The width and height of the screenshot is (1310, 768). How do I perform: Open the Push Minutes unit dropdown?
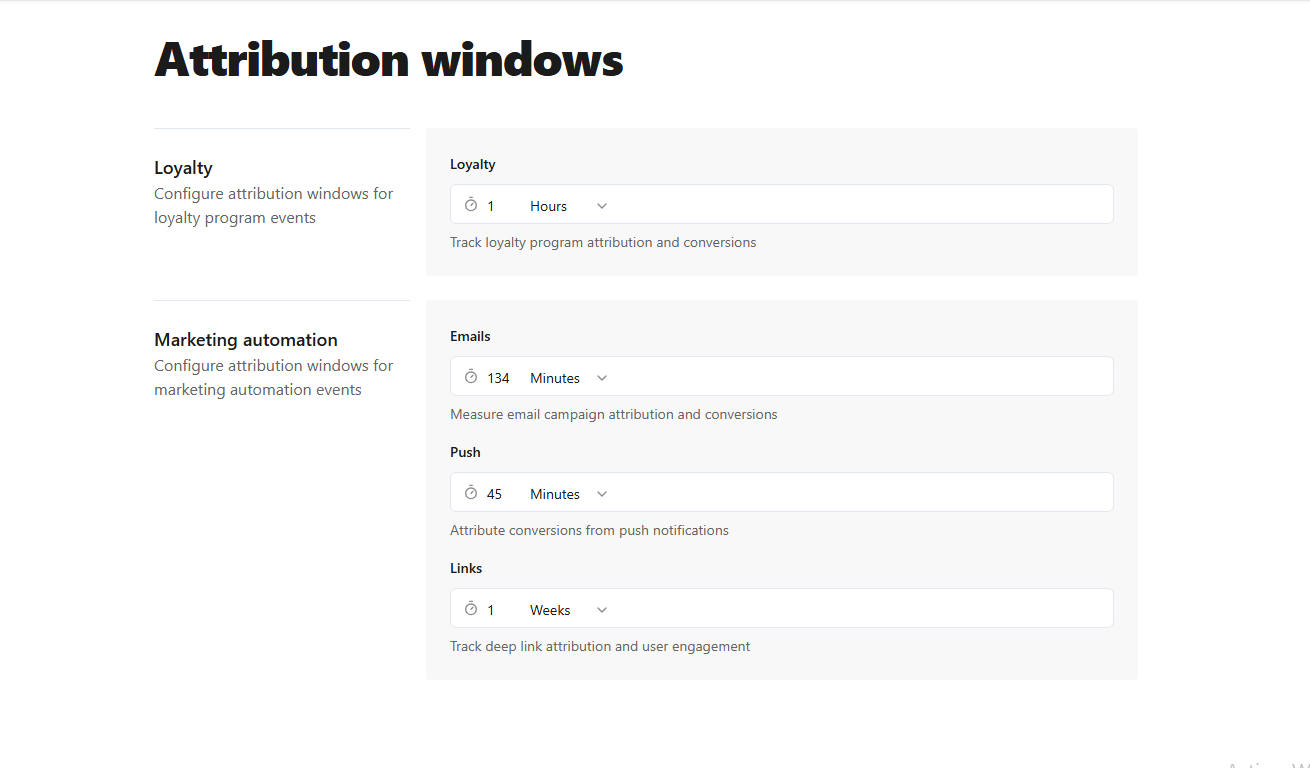pos(570,493)
